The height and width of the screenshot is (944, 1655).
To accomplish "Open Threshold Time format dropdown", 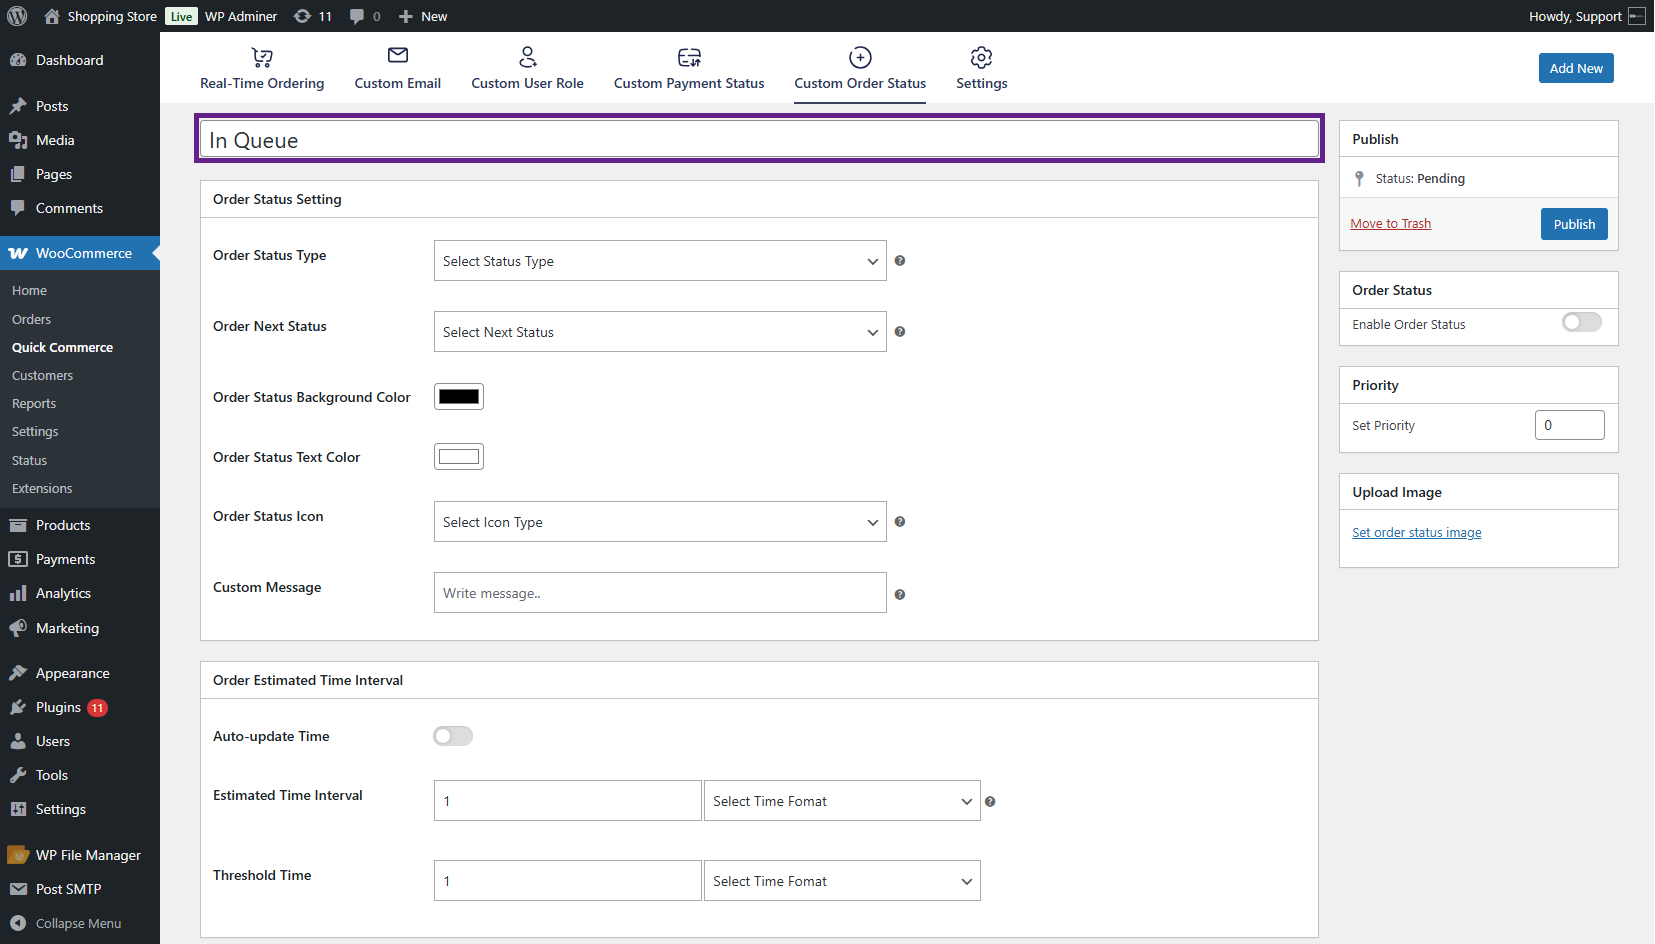I will coord(841,881).
